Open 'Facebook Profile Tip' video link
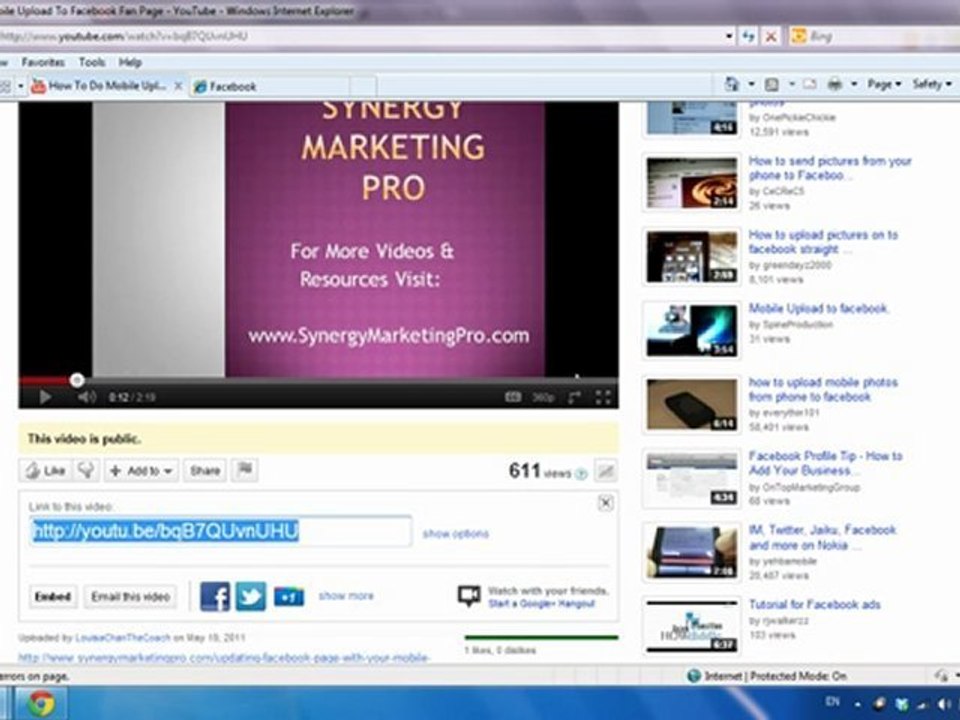Image resolution: width=960 pixels, height=720 pixels. click(x=825, y=463)
